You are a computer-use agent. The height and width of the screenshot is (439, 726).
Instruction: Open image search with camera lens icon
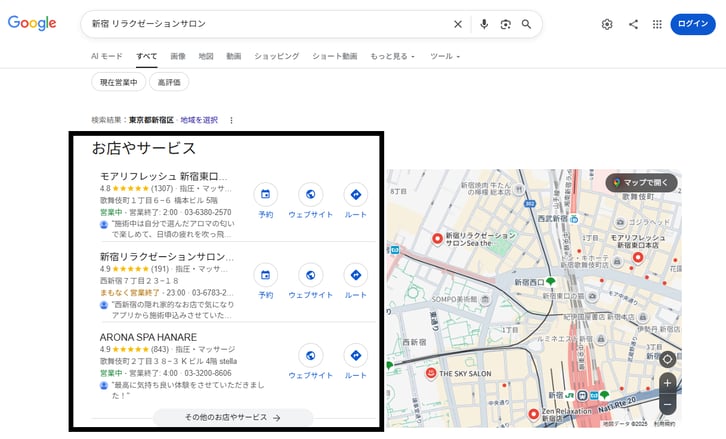pos(505,24)
